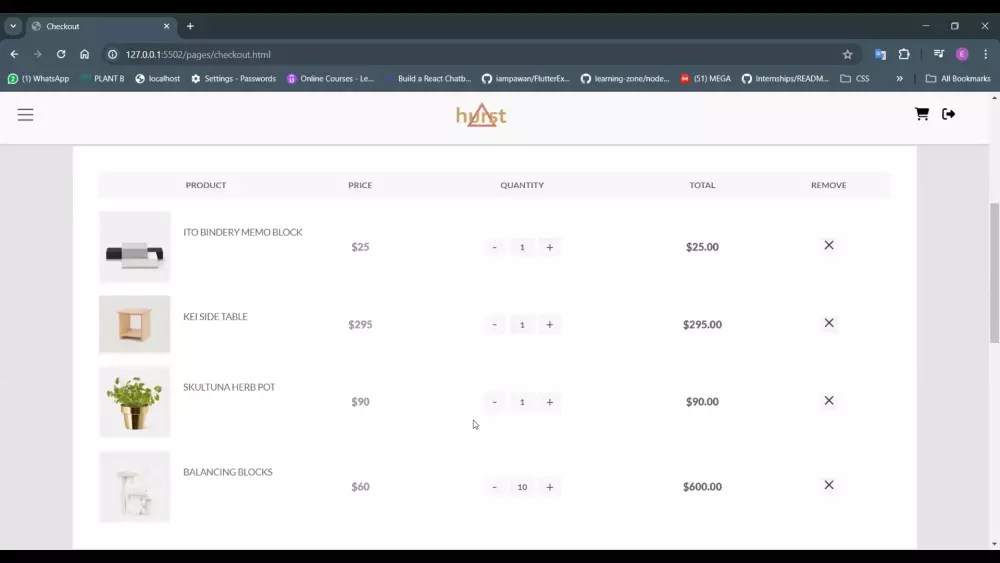Image resolution: width=1000 pixels, height=563 pixels.
Task: Click the ITO BINDERY MEMO BLOCK product name
Action: [242, 232]
